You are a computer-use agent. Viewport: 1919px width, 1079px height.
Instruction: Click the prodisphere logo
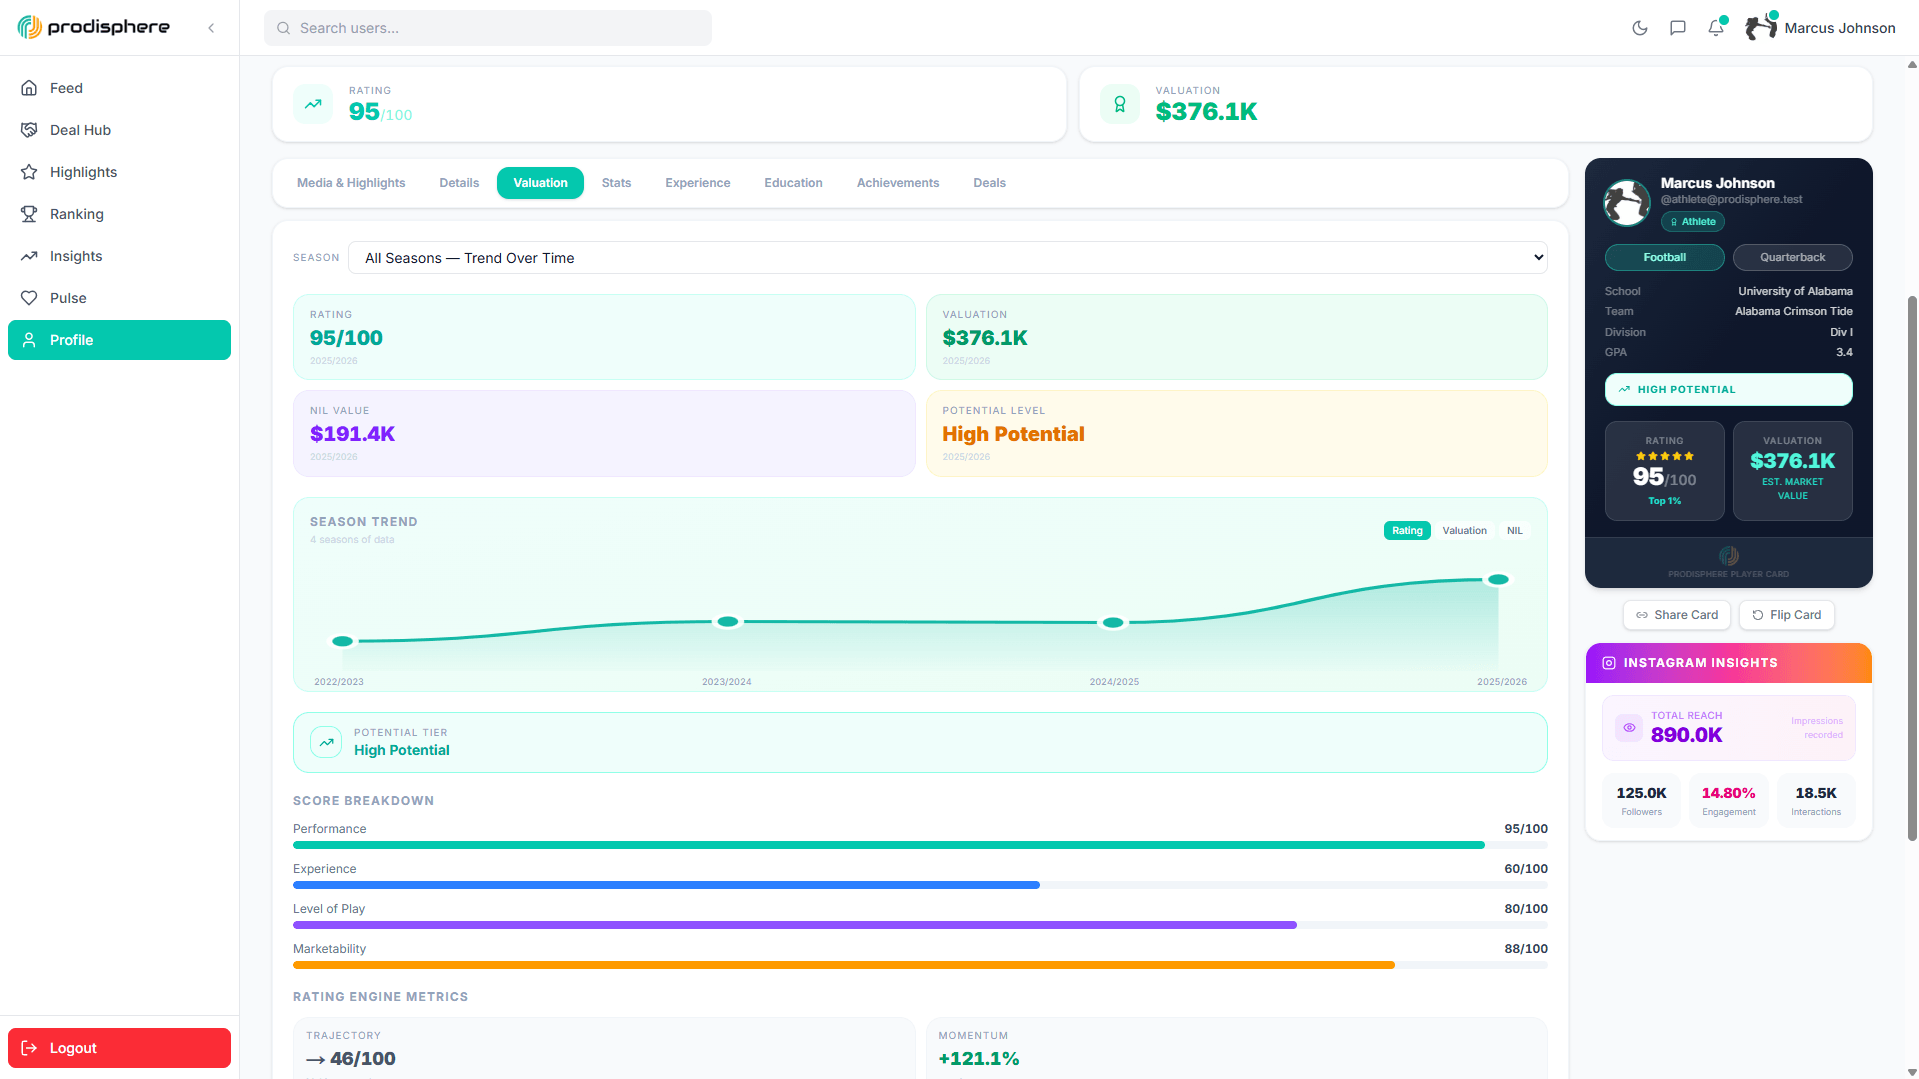coord(94,27)
